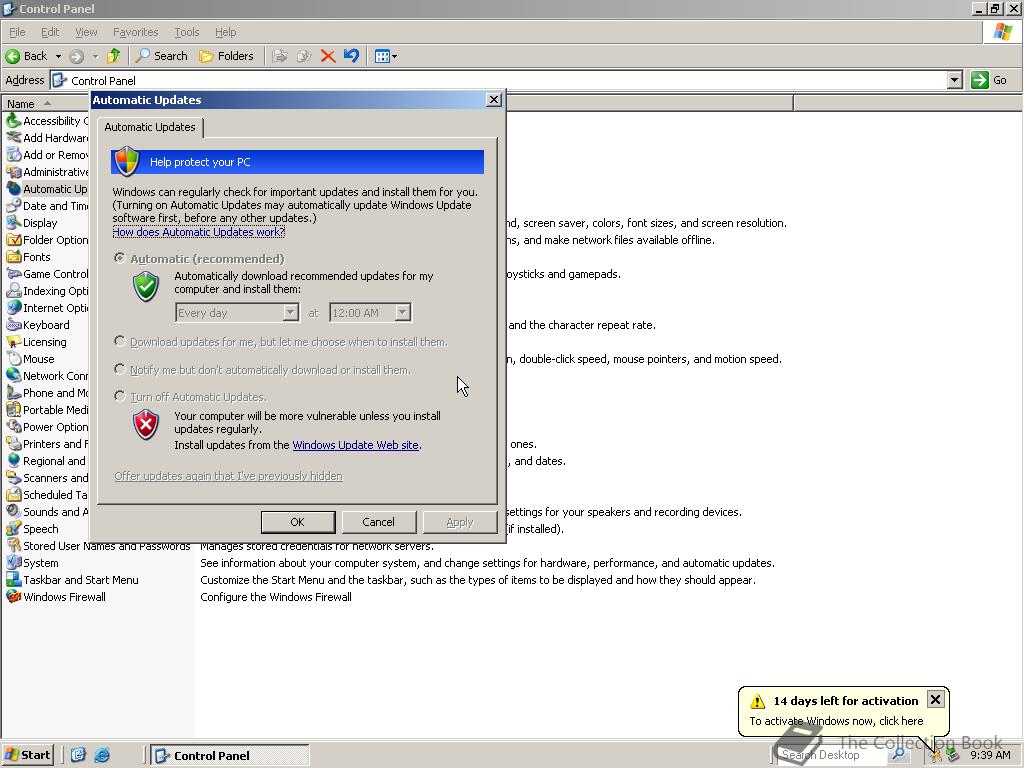Open the Edit menu
The height and width of the screenshot is (768, 1024).
click(50, 32)
